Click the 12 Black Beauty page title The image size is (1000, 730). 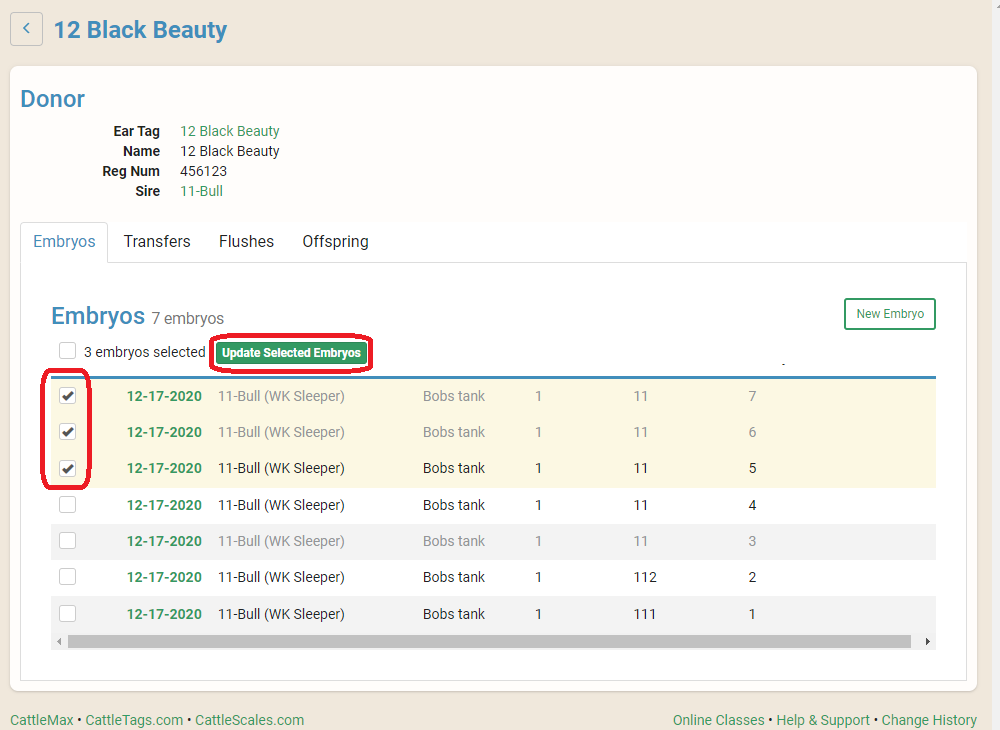pos(140,29)
